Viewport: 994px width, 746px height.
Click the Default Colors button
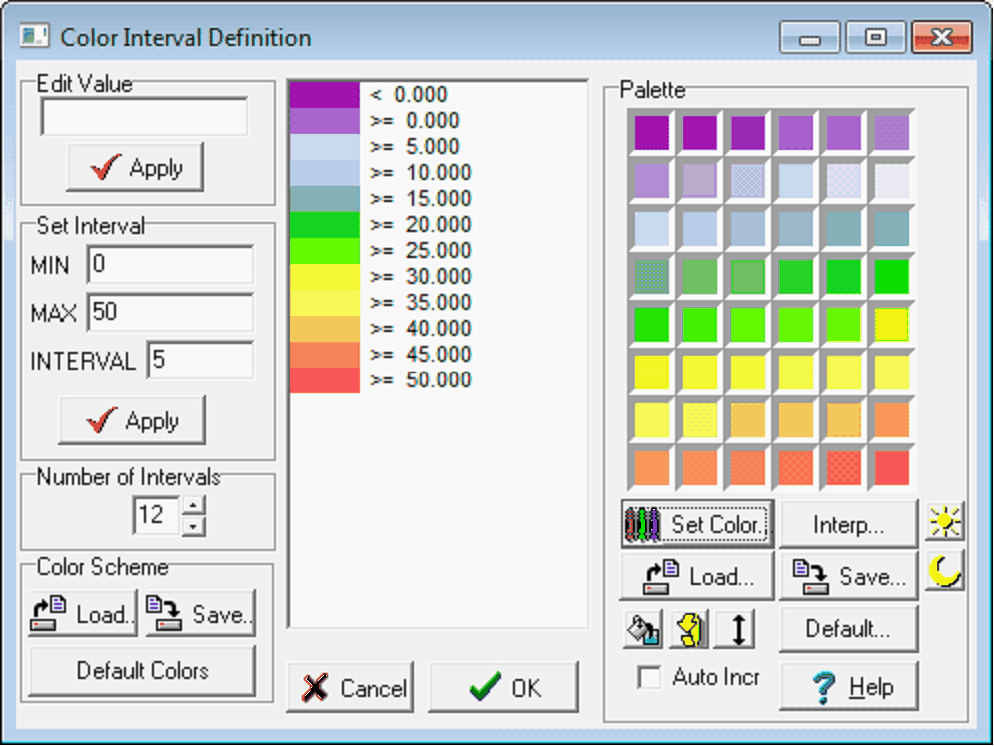pos(142,670)
